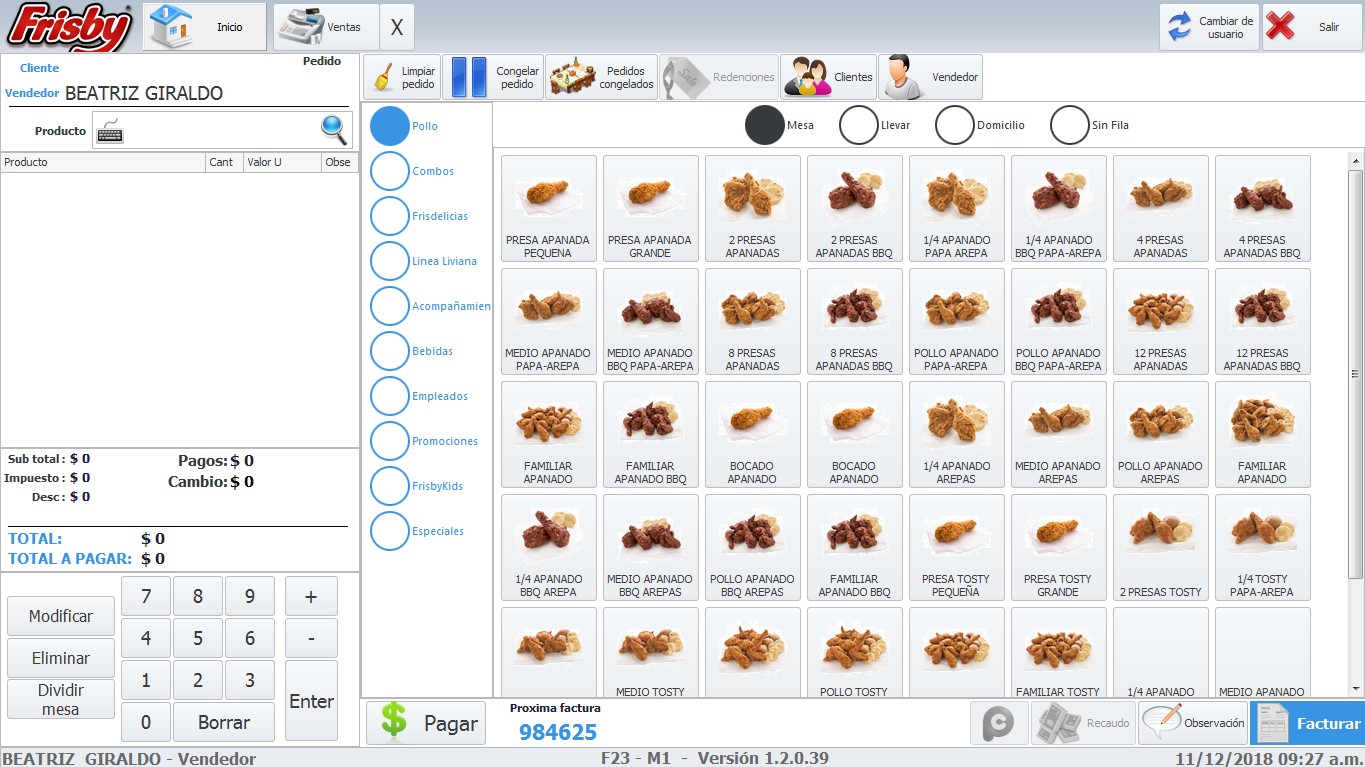Select the FrisbyKids category
1365x767 pixels.
click(x=390, y=486)
